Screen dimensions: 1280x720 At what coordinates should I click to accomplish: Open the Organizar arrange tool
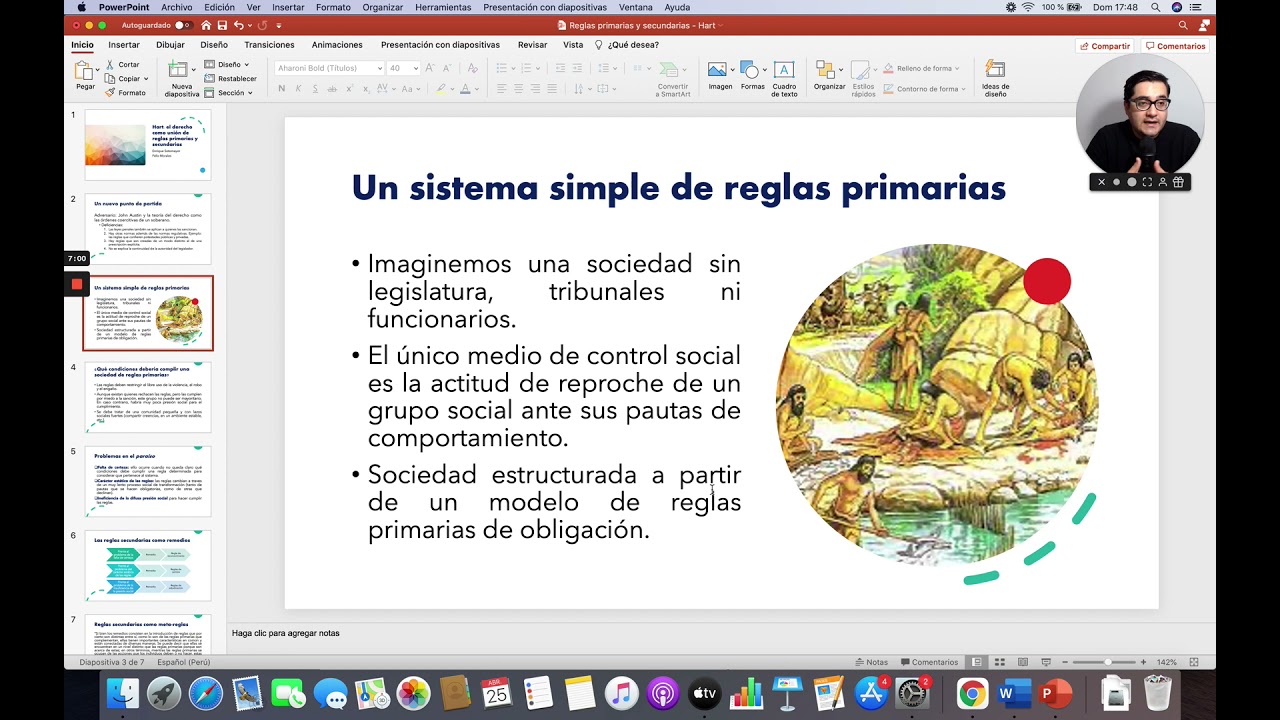(x=829, y=76)
